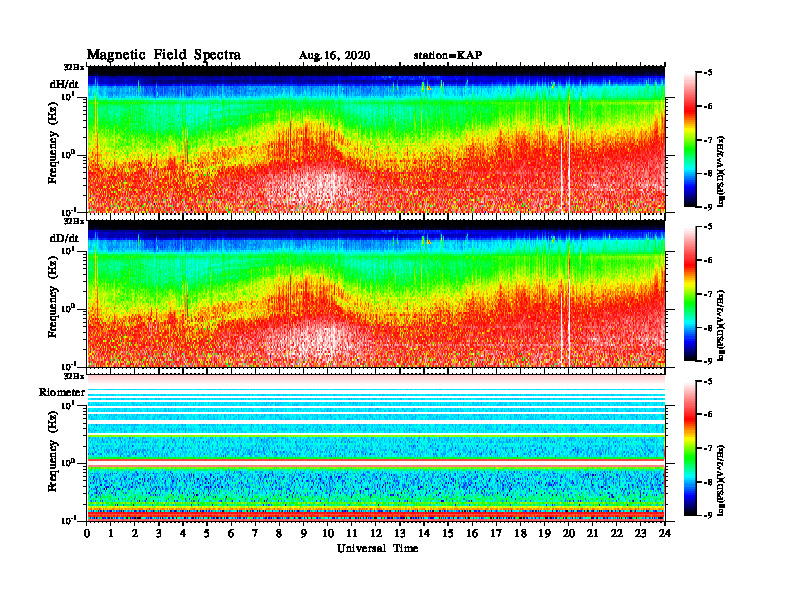Click the color scale bar beside the dH/dt panel
The height and width of the screenshot is (612, 792).
[x=689, y=140]
